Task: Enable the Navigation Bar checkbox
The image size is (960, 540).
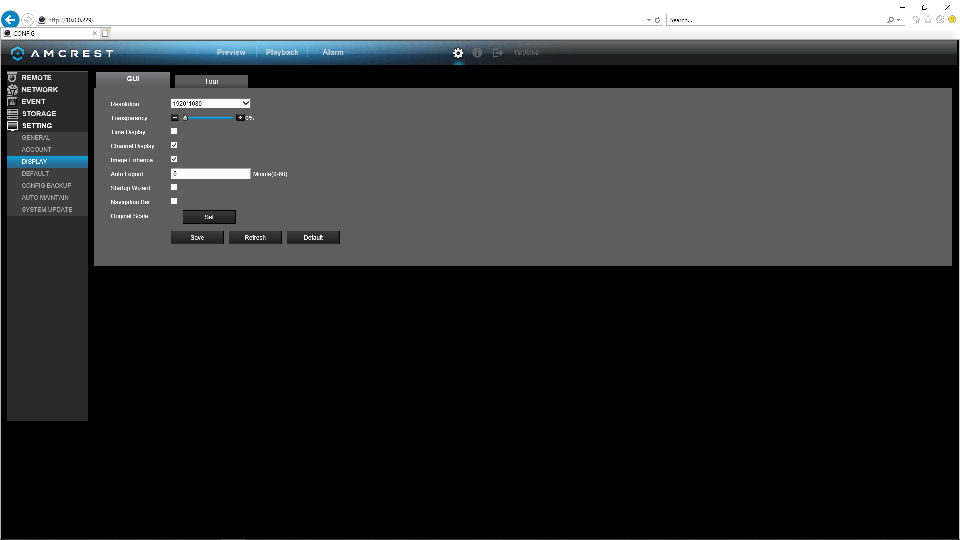Action: click(174, 201)
